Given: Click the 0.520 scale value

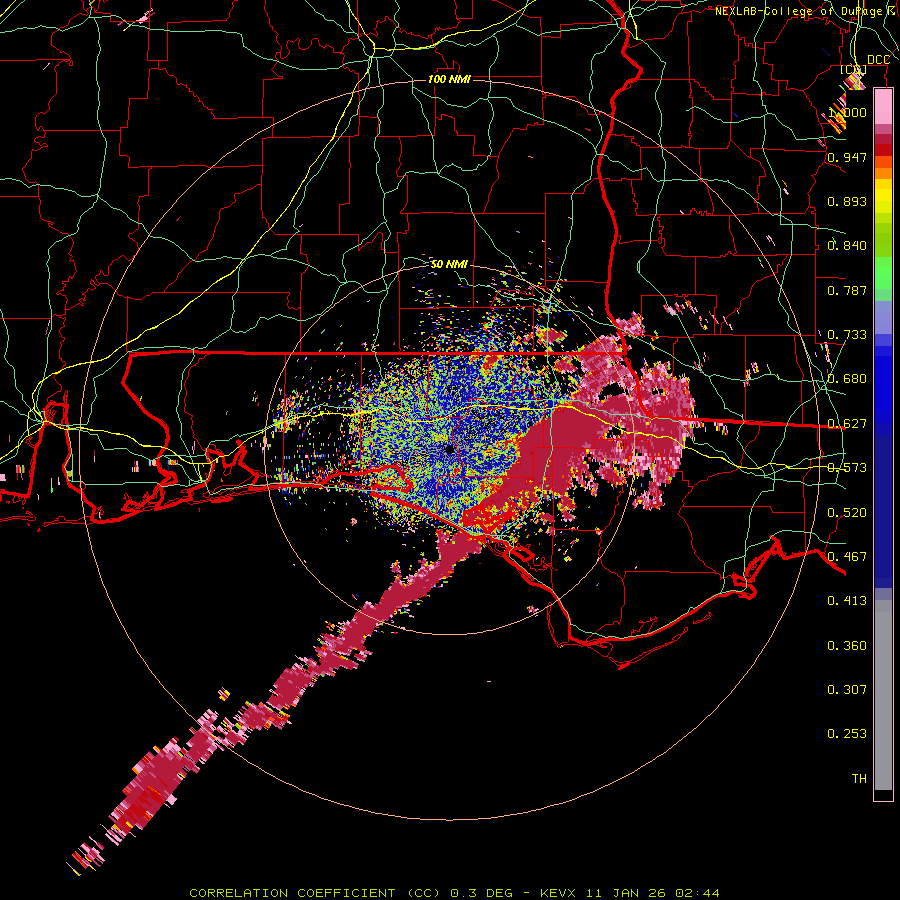Looking at the screenshot, I should [847, 512].
